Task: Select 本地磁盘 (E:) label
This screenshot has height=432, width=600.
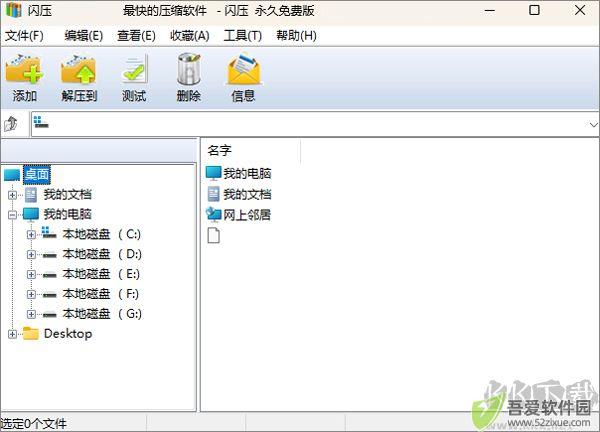Action: [x=101, y=274]
